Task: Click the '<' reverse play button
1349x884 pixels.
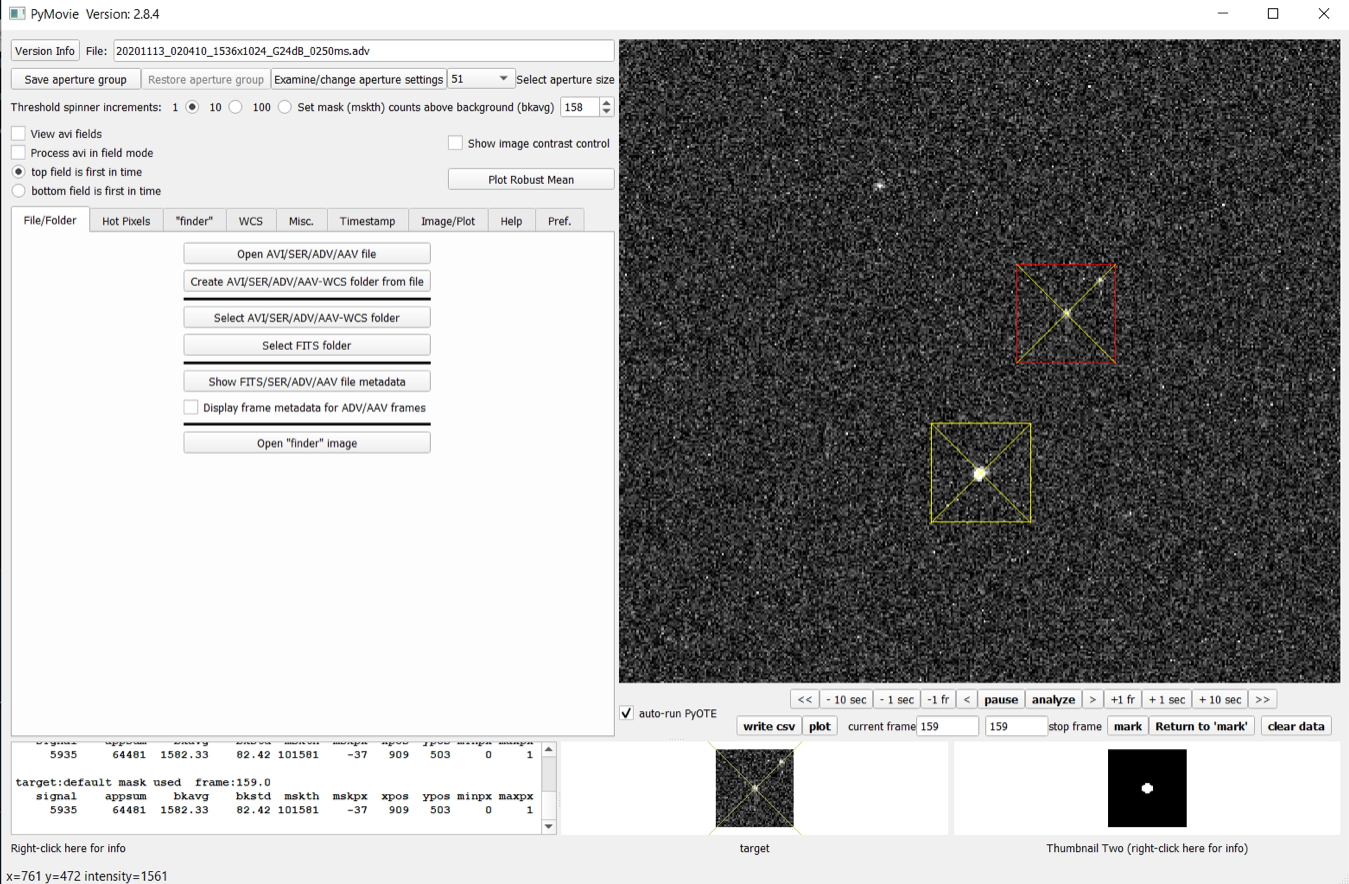Action: point(967,700)
